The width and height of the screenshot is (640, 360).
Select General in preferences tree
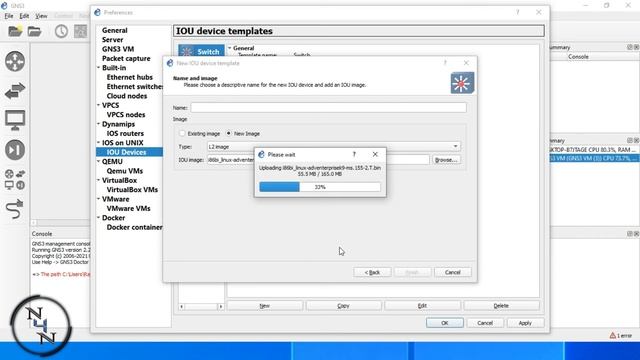pyautogui.click(x=115, y=30)
